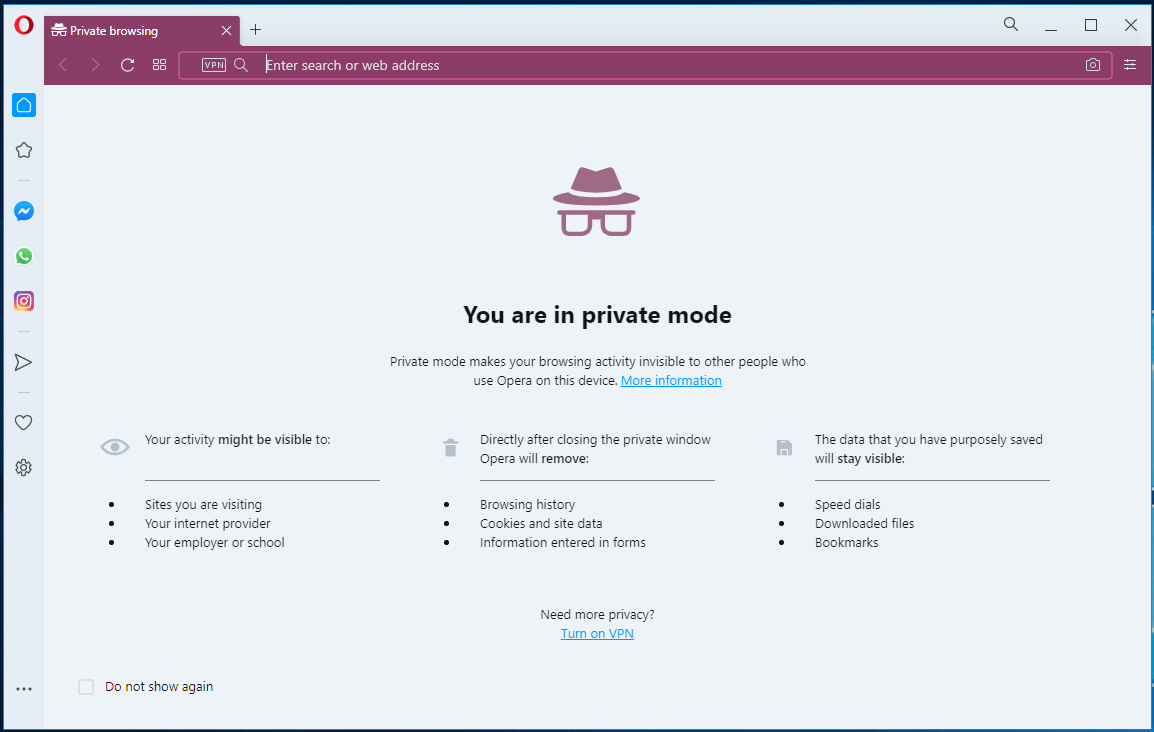Open a new tab with the plus

(x=255, y=30)
